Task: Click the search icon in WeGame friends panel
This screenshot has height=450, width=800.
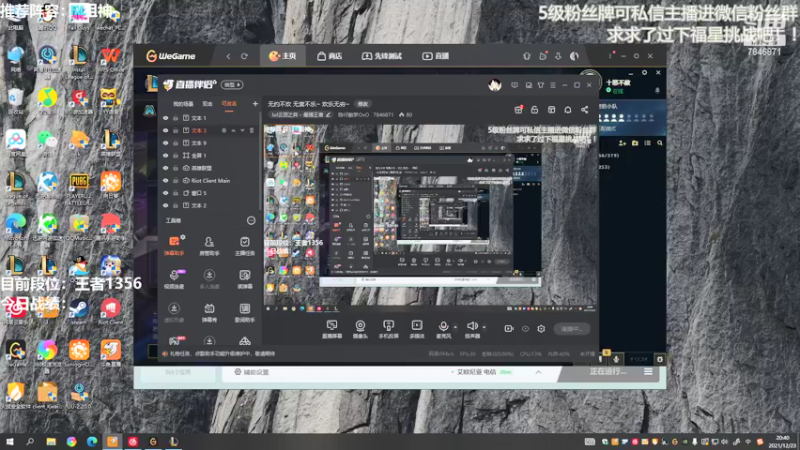Action: coord(660,143)
